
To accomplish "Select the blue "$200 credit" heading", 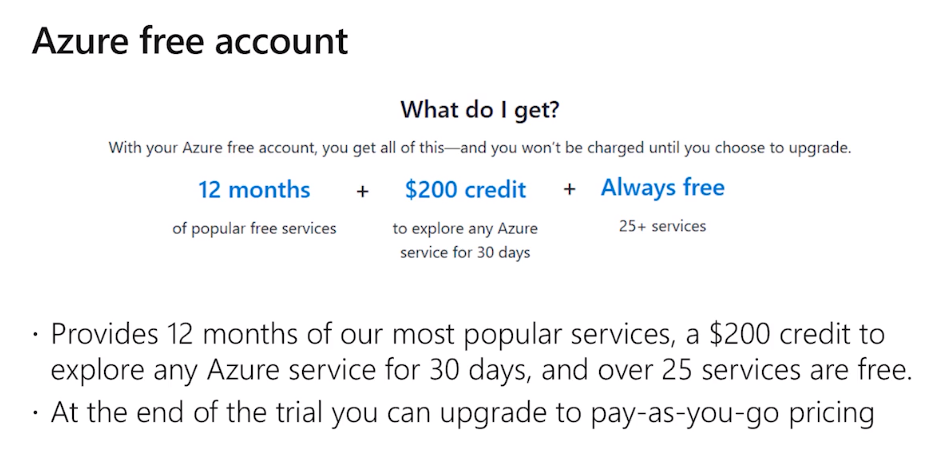I will 465,190.
